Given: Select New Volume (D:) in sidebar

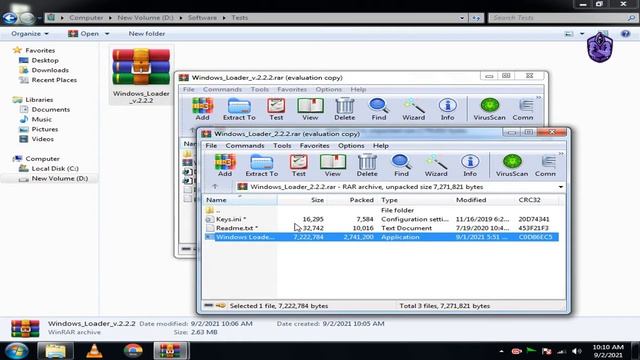Looking at the screenshot, I should click(59, 178).
